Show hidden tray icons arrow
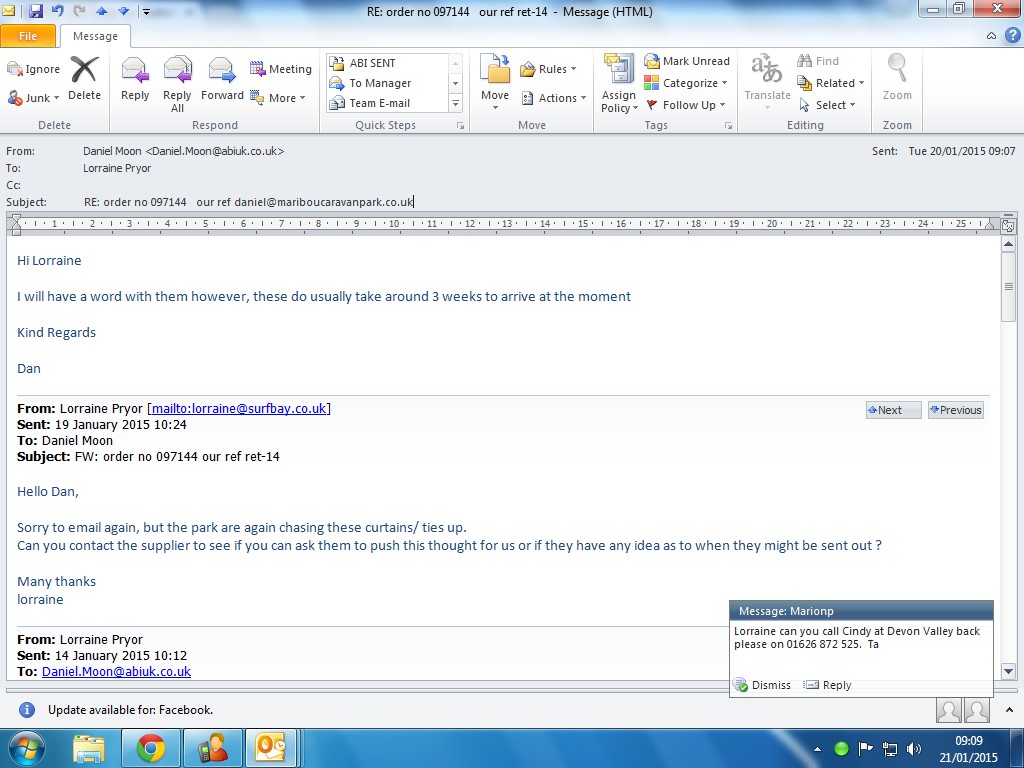 pos(817,749)
